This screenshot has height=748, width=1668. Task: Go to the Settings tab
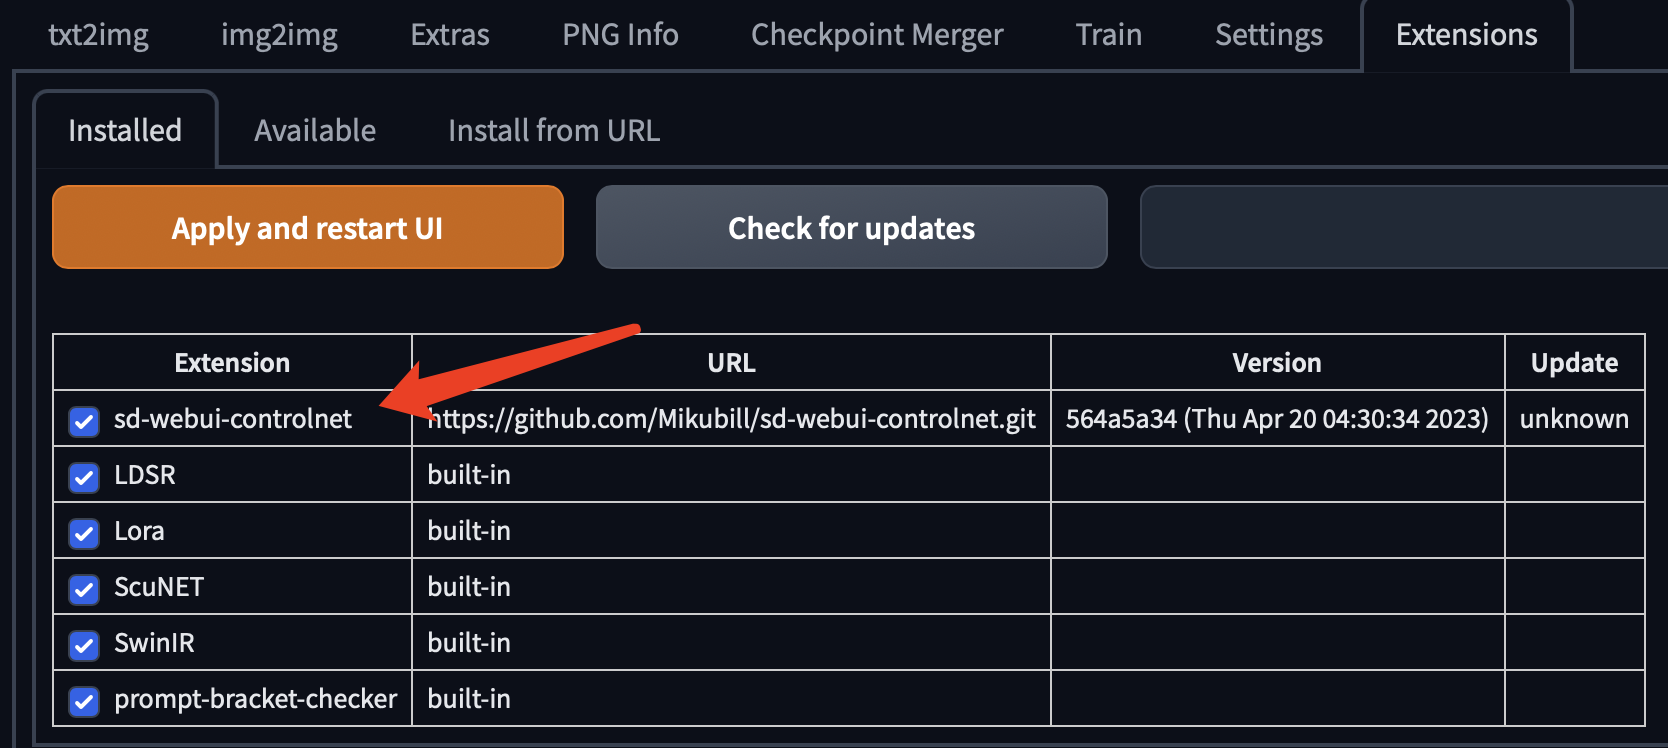pyautogui.click(x=1269, y=35)
